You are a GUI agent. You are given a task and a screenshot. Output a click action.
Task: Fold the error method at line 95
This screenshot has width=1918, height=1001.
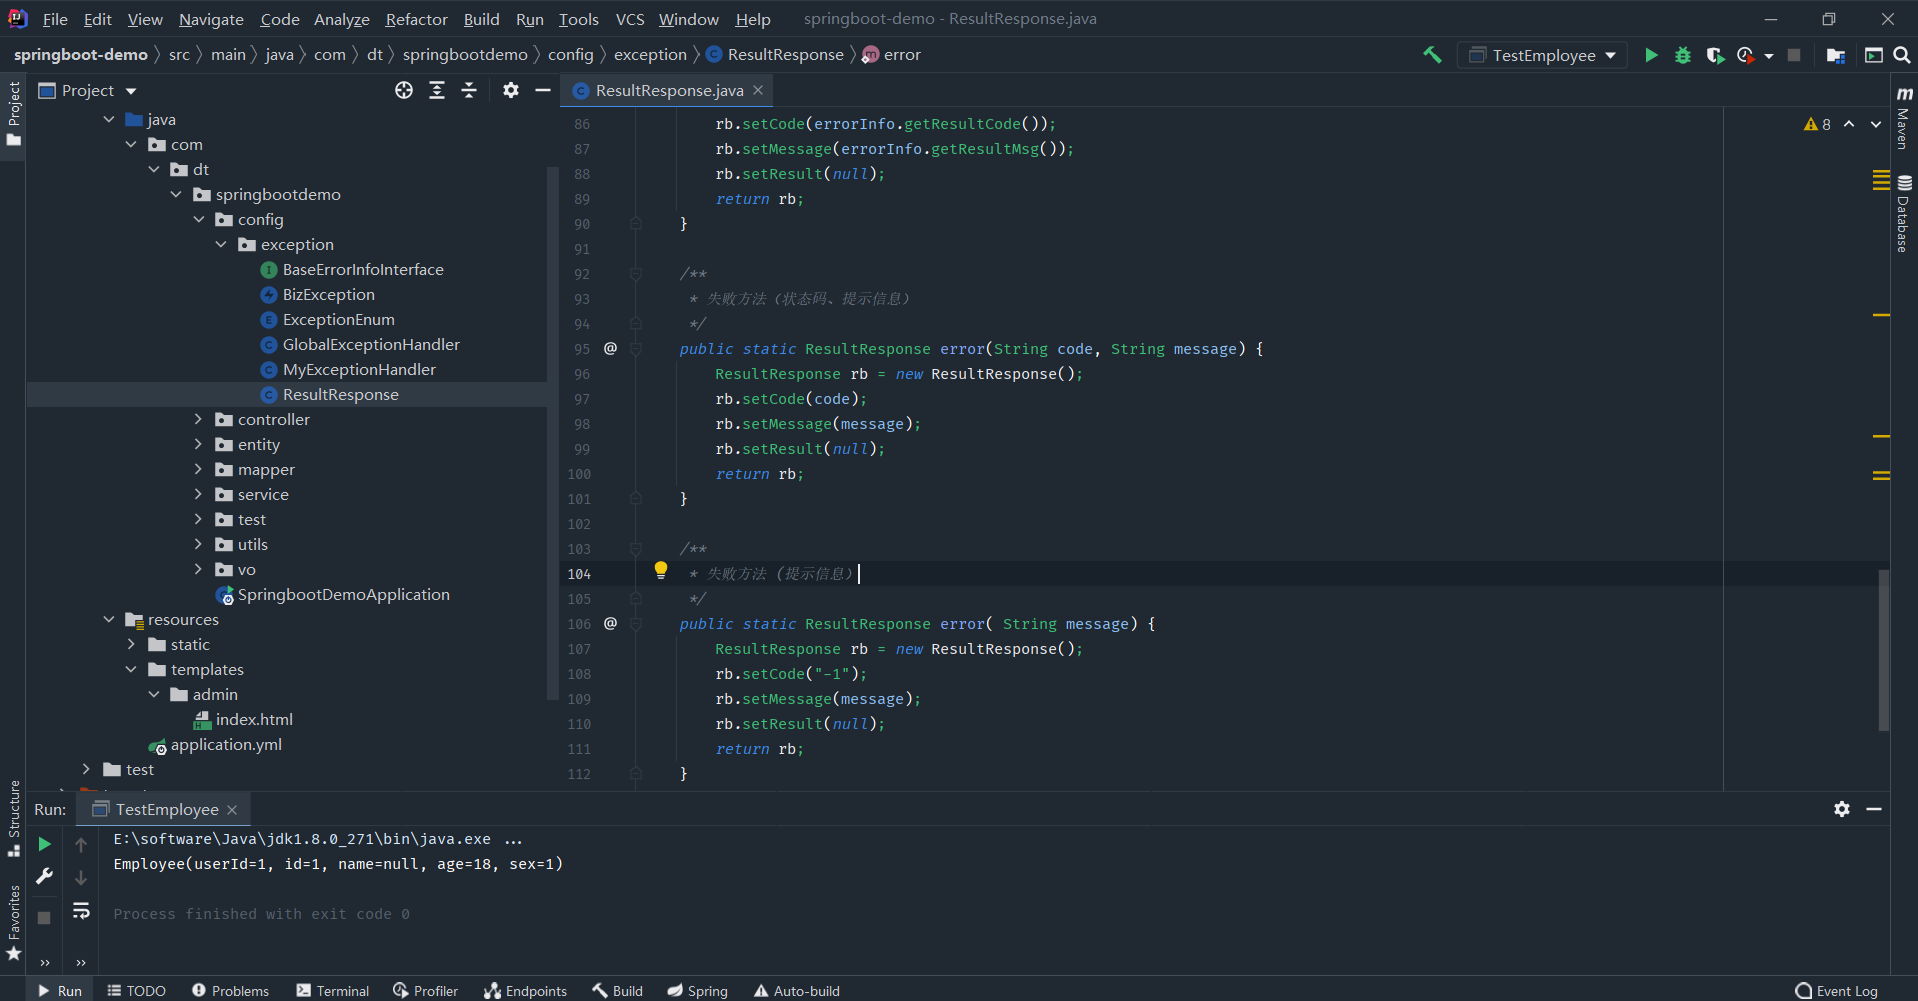click(x=635, y=348)
